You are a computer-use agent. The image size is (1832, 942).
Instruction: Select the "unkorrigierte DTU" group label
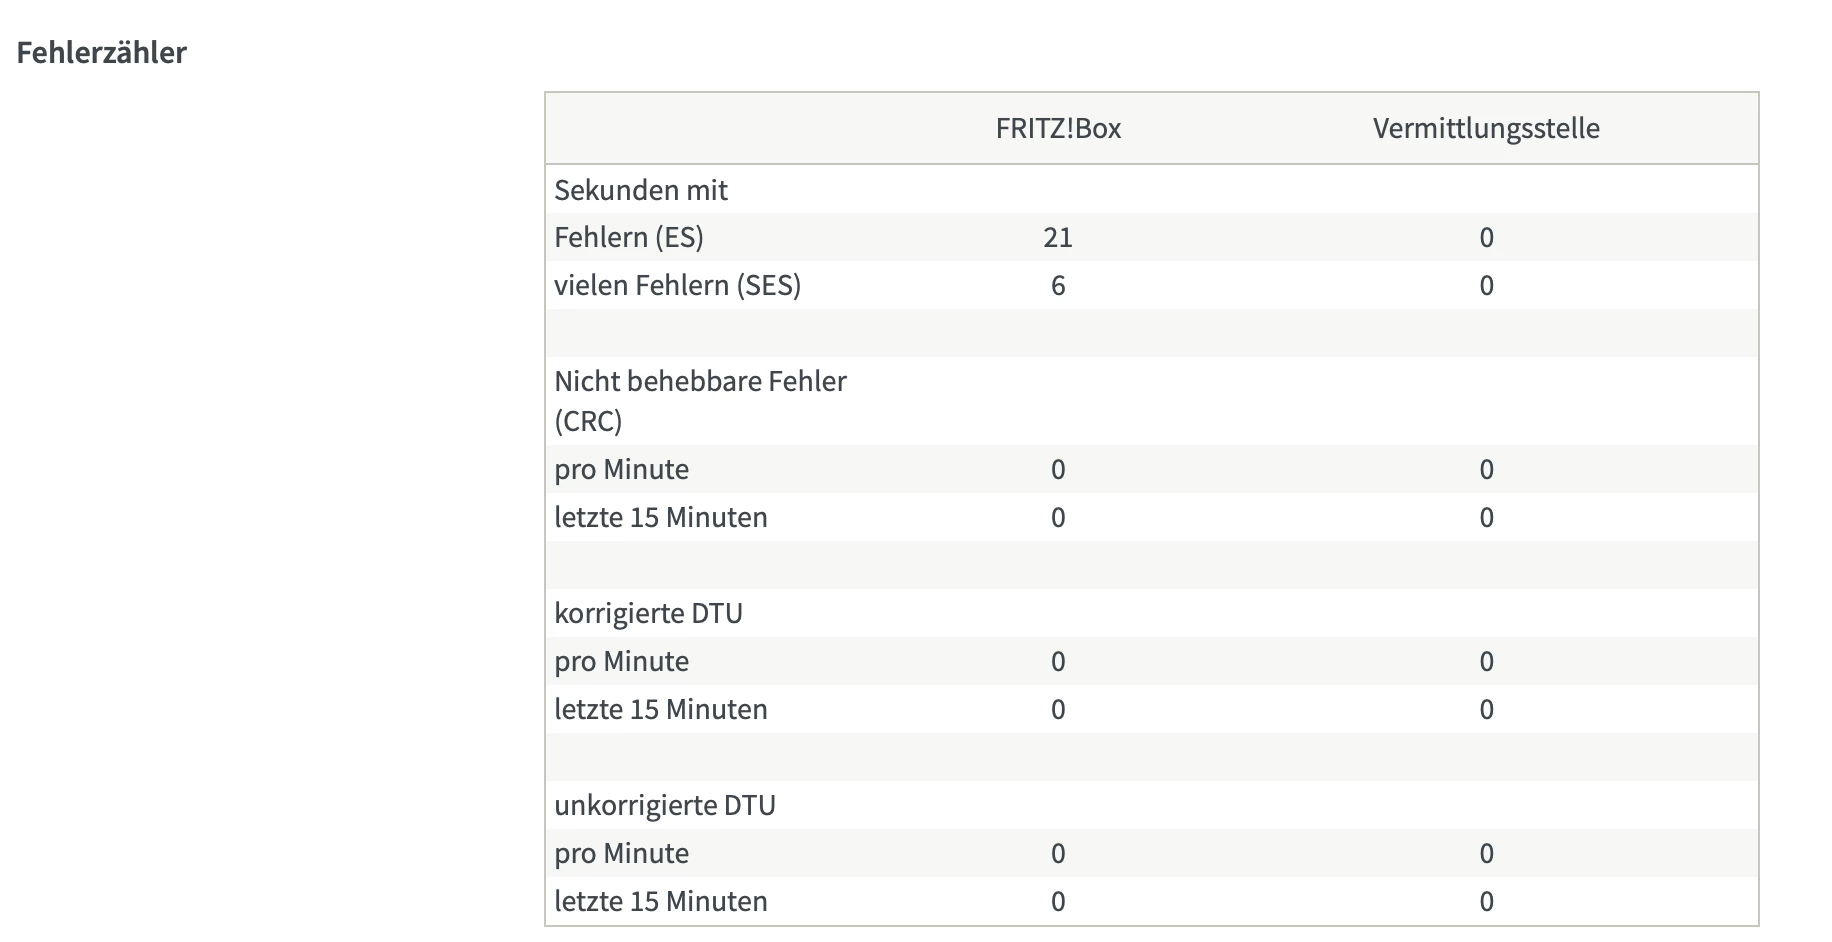pos(665,805)
